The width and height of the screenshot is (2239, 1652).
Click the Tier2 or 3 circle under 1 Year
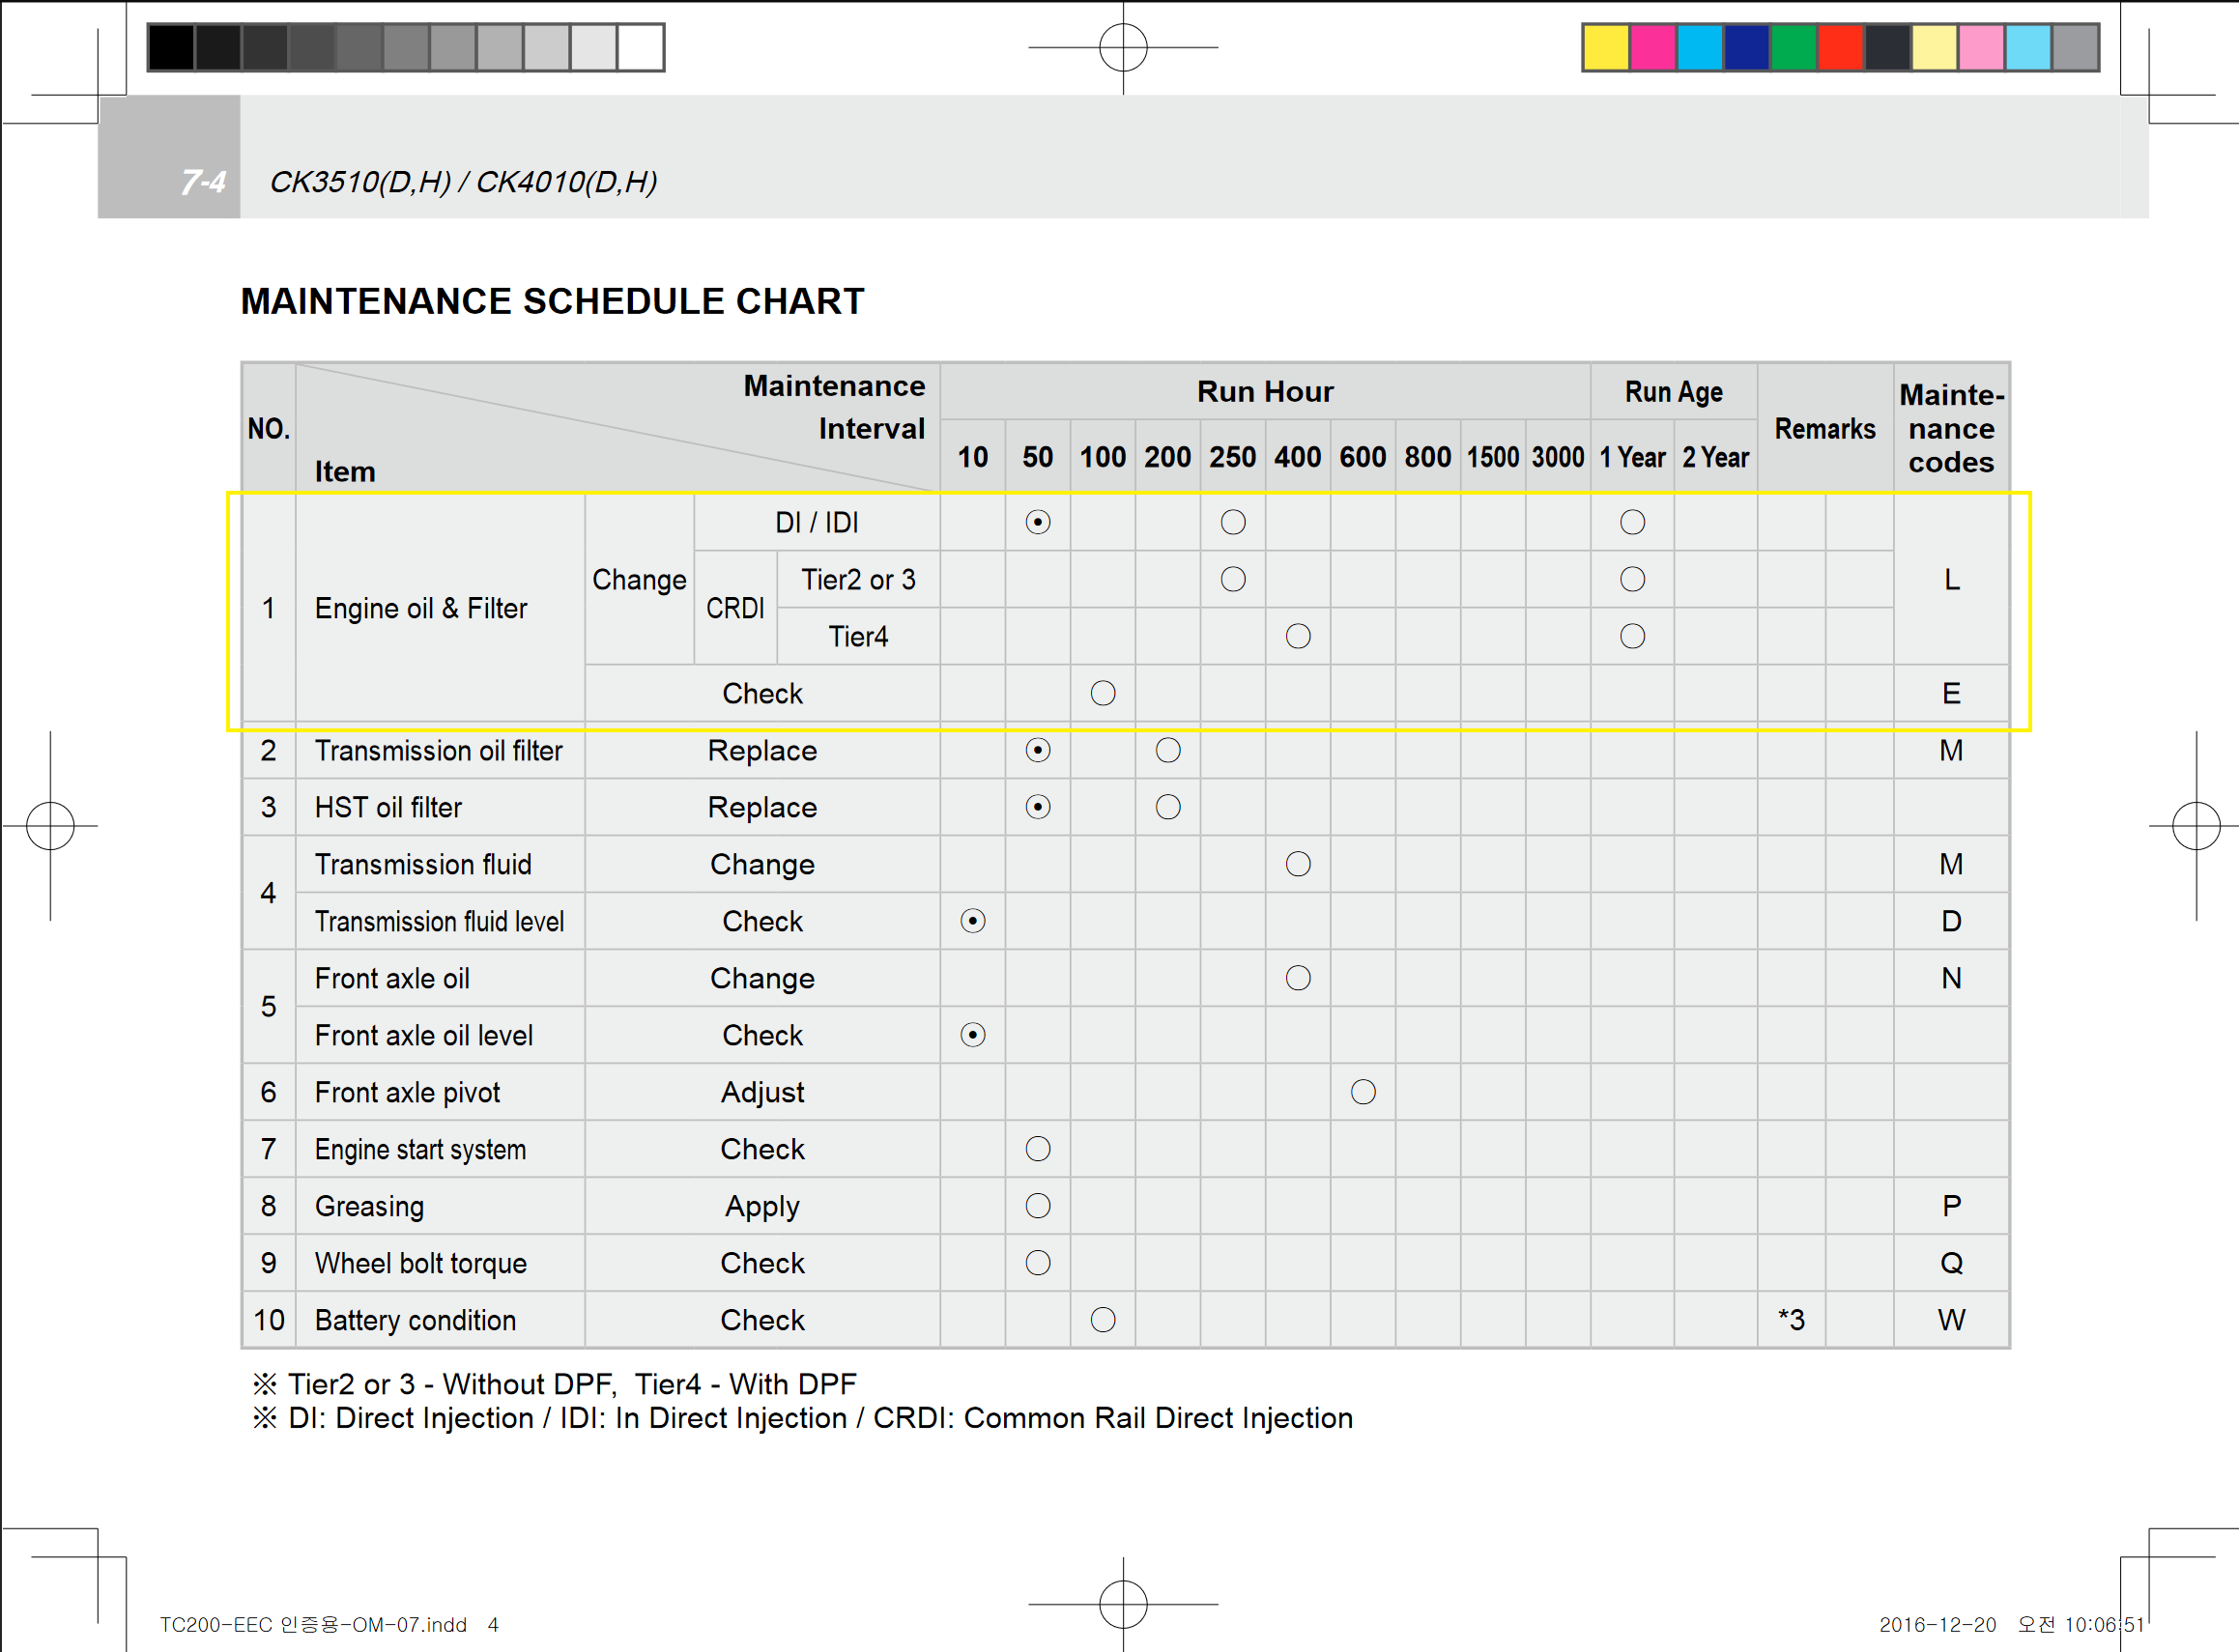1633,579
